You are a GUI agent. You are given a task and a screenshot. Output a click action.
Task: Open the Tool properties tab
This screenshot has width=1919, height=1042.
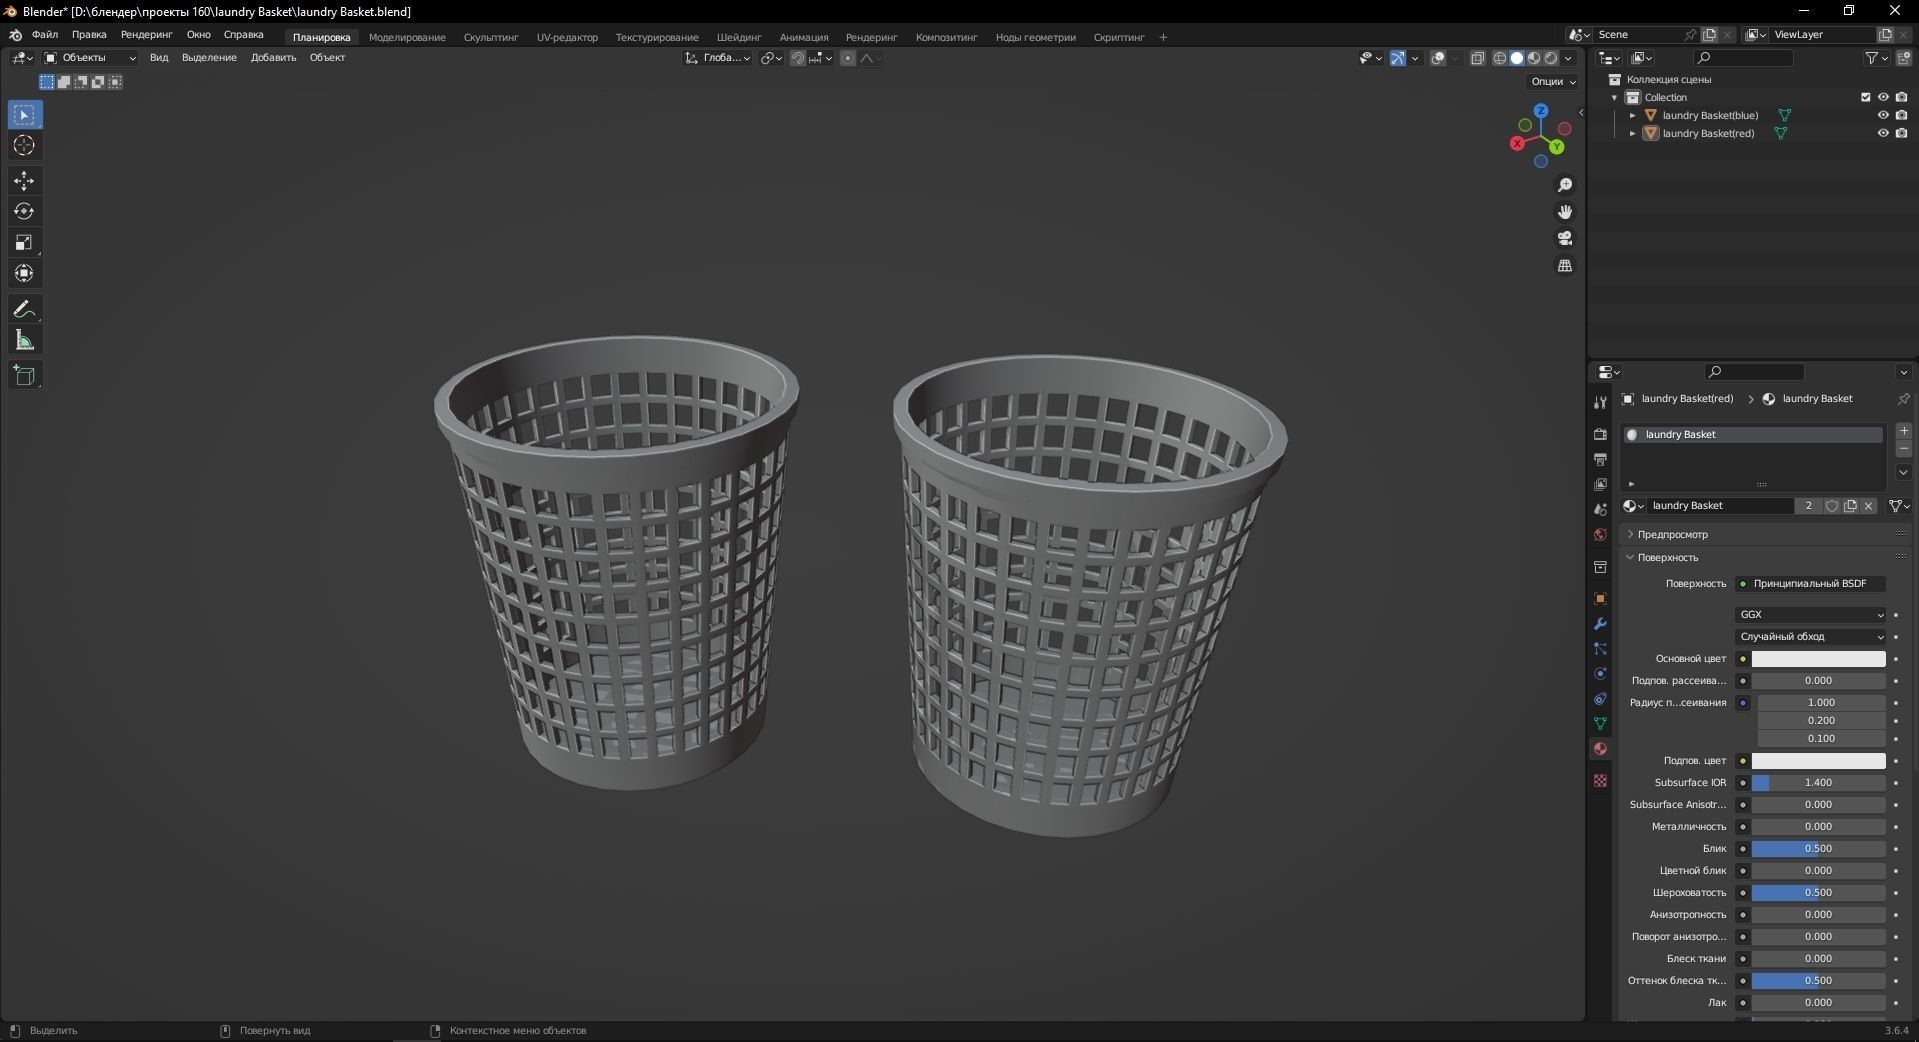click(x=1600, y=402)
